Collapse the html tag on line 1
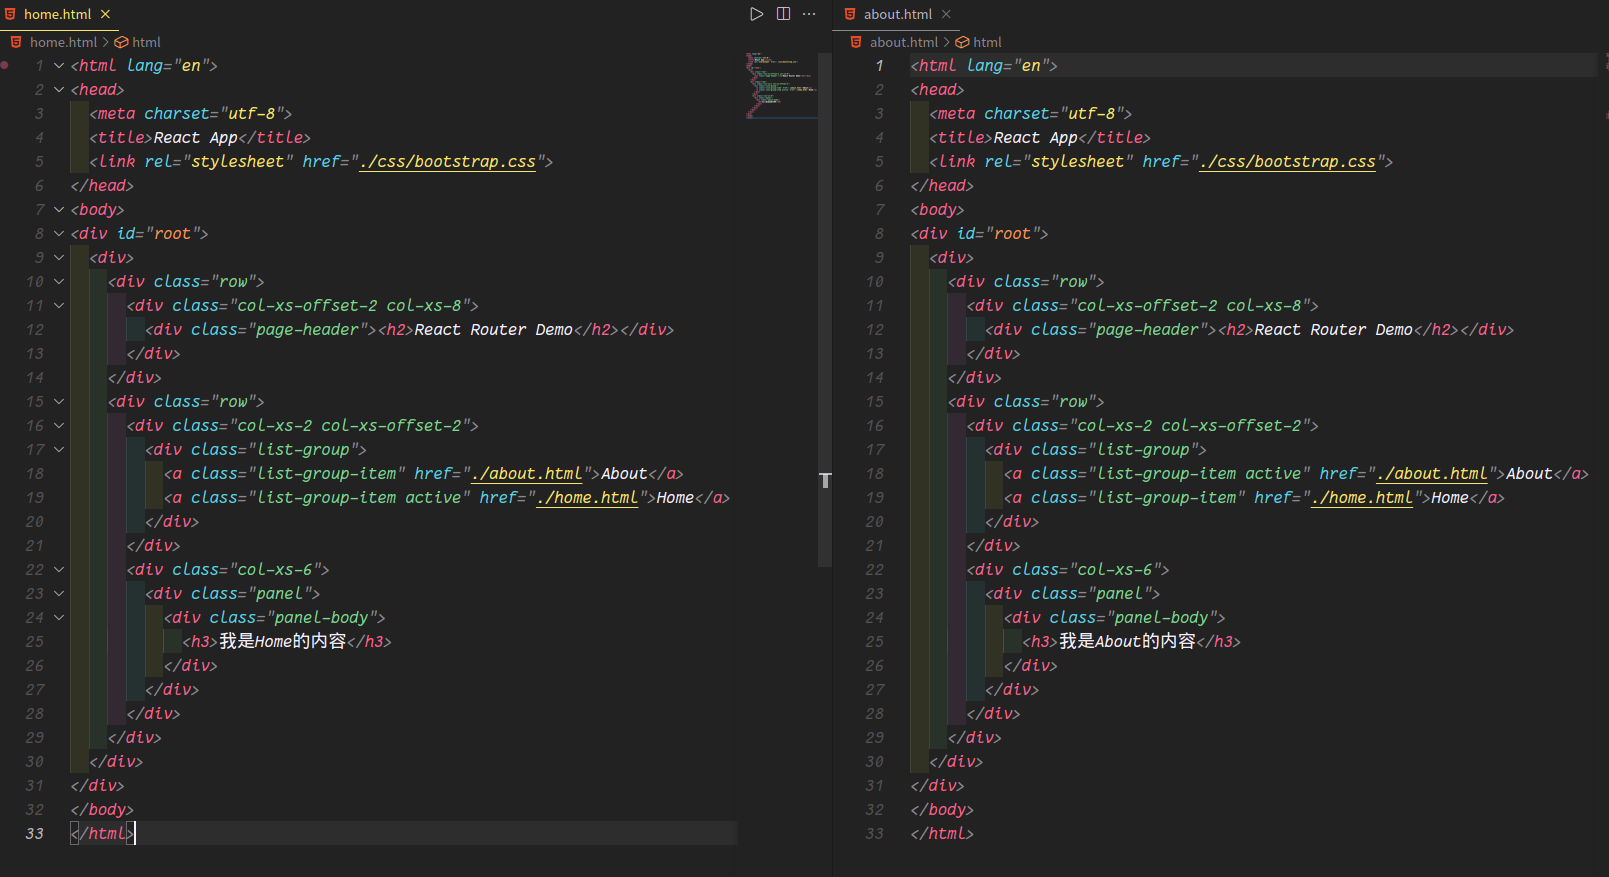1609x877 pixels. click(59, 66)
